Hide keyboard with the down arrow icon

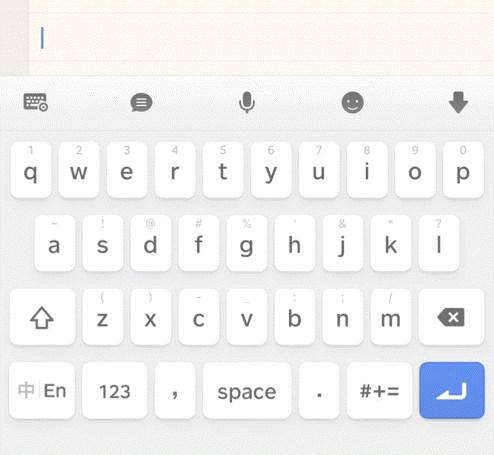pyautogui.click(x=458, y=102)
